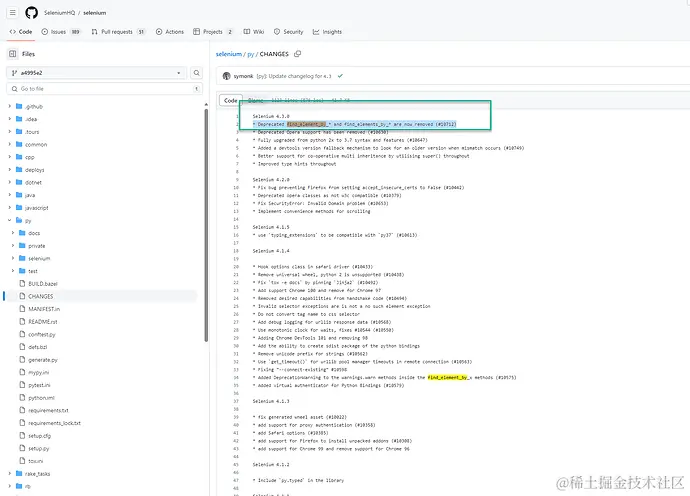
Task: Open py breadcrumb link
Action: point(251,54)
